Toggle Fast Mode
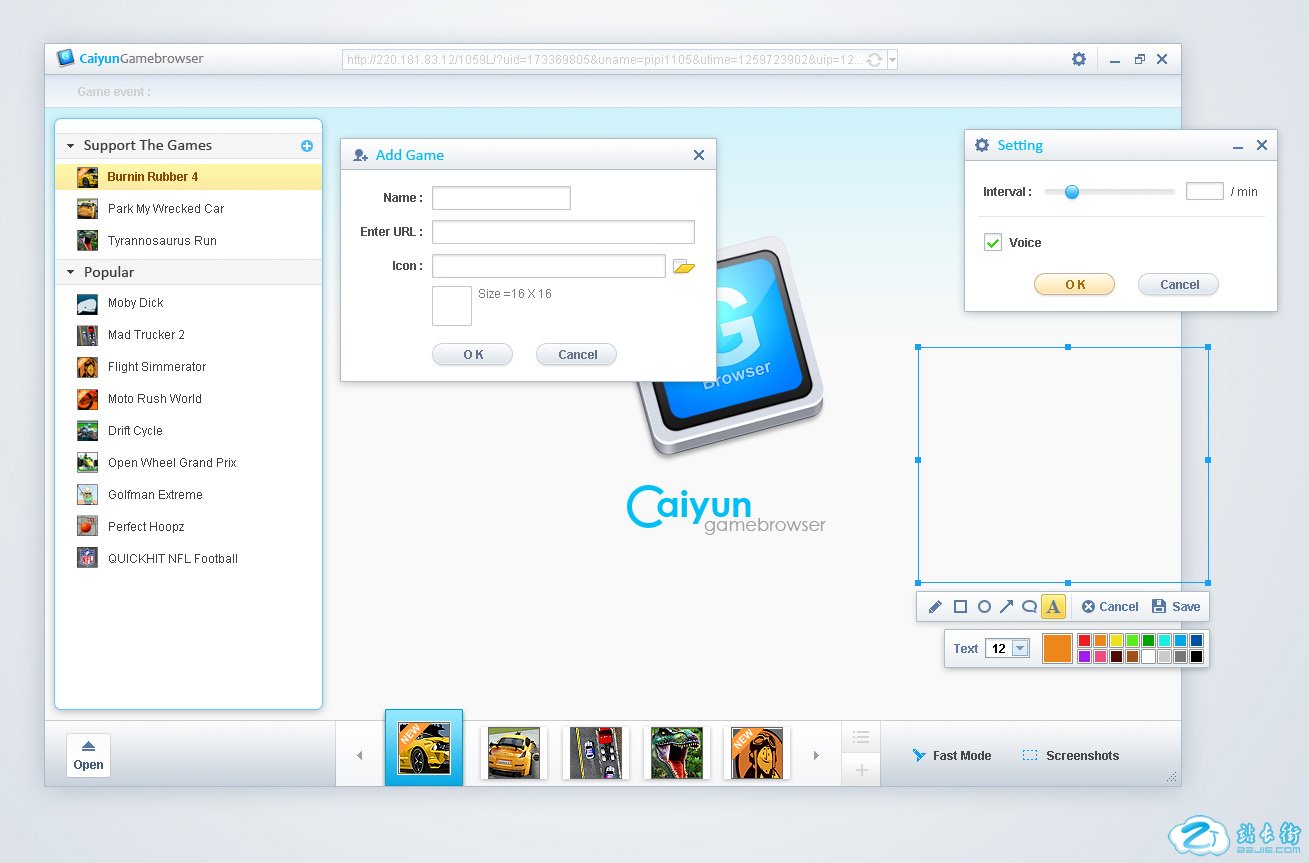The image size is (1309, 863). pos(952,756)
